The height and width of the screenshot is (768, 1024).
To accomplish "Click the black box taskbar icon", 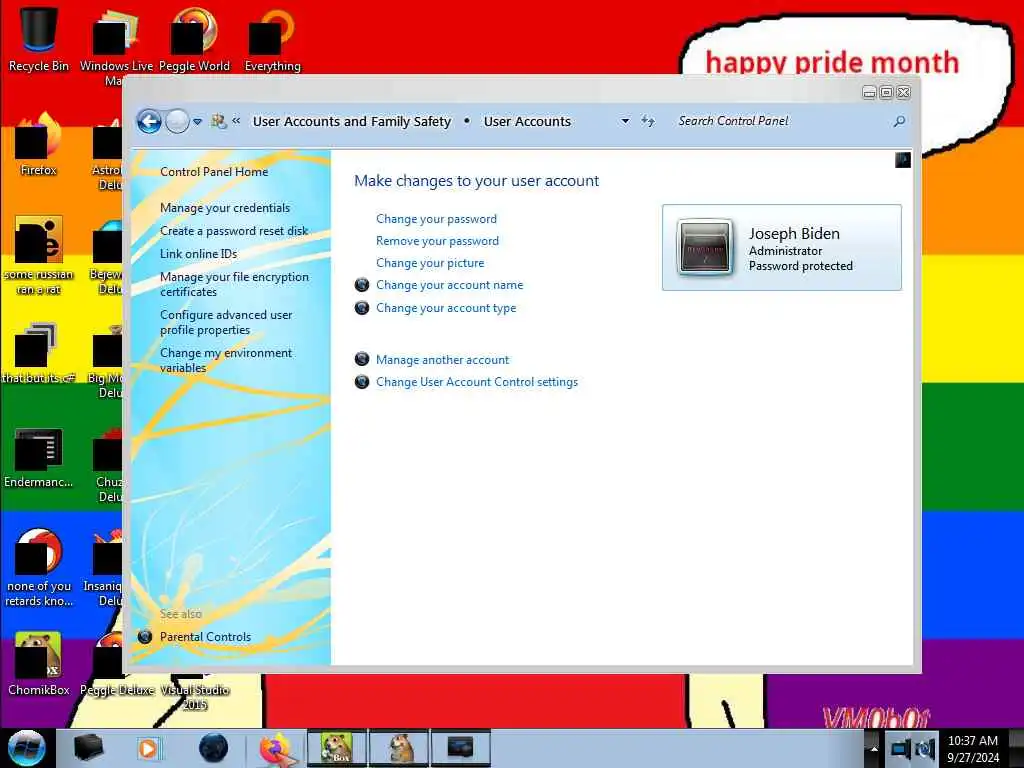I will point(88,748).
